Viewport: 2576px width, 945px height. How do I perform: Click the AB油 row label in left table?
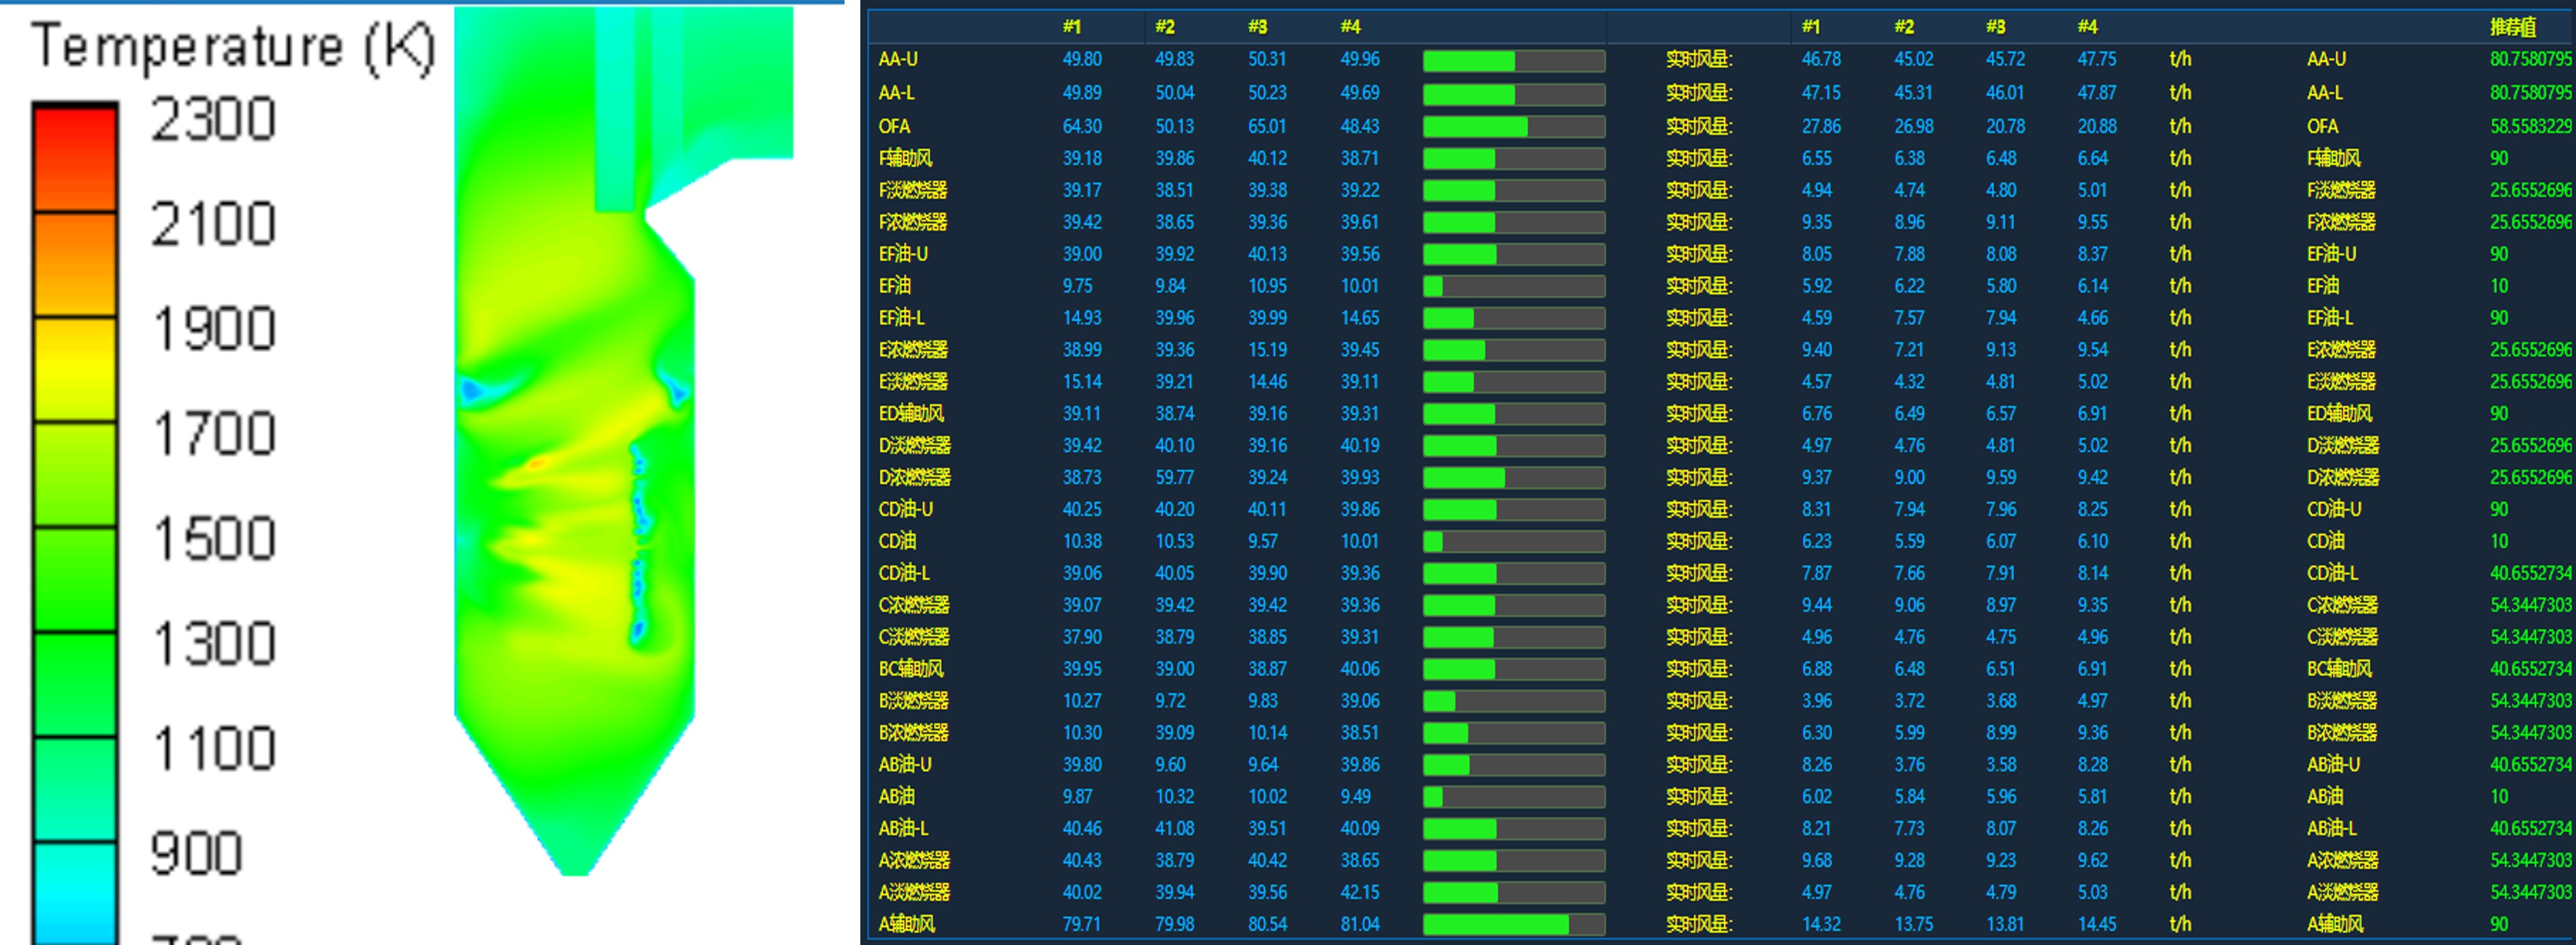coord(897,796)
